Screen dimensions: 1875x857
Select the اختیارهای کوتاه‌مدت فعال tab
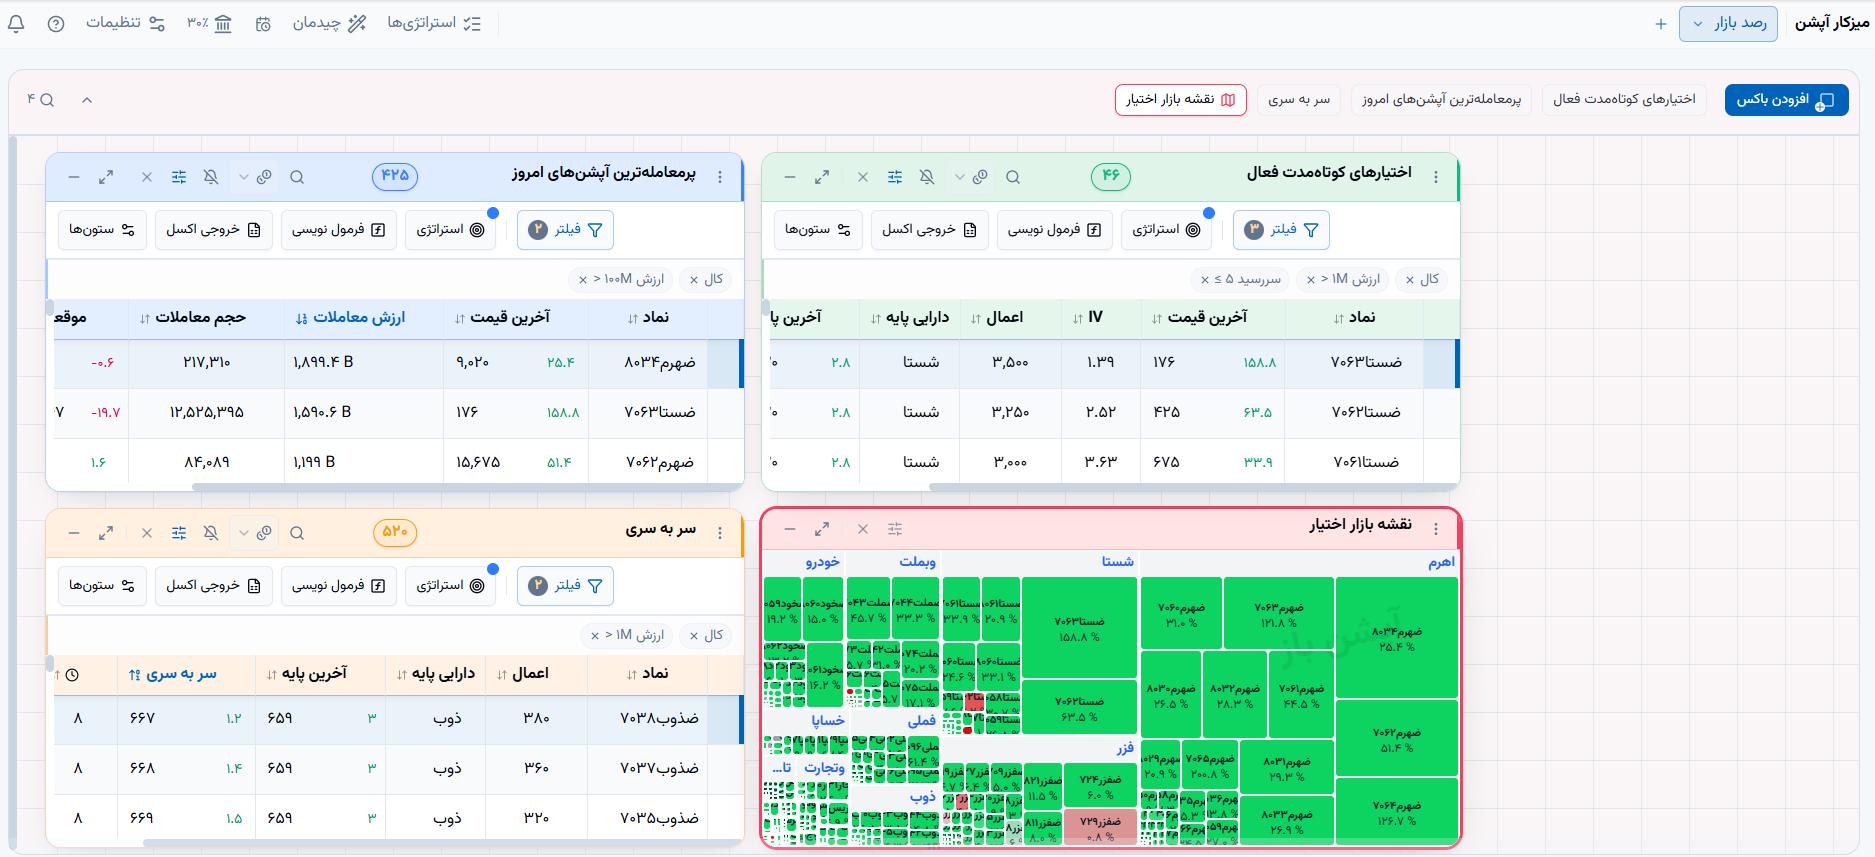coord(1624,100)
